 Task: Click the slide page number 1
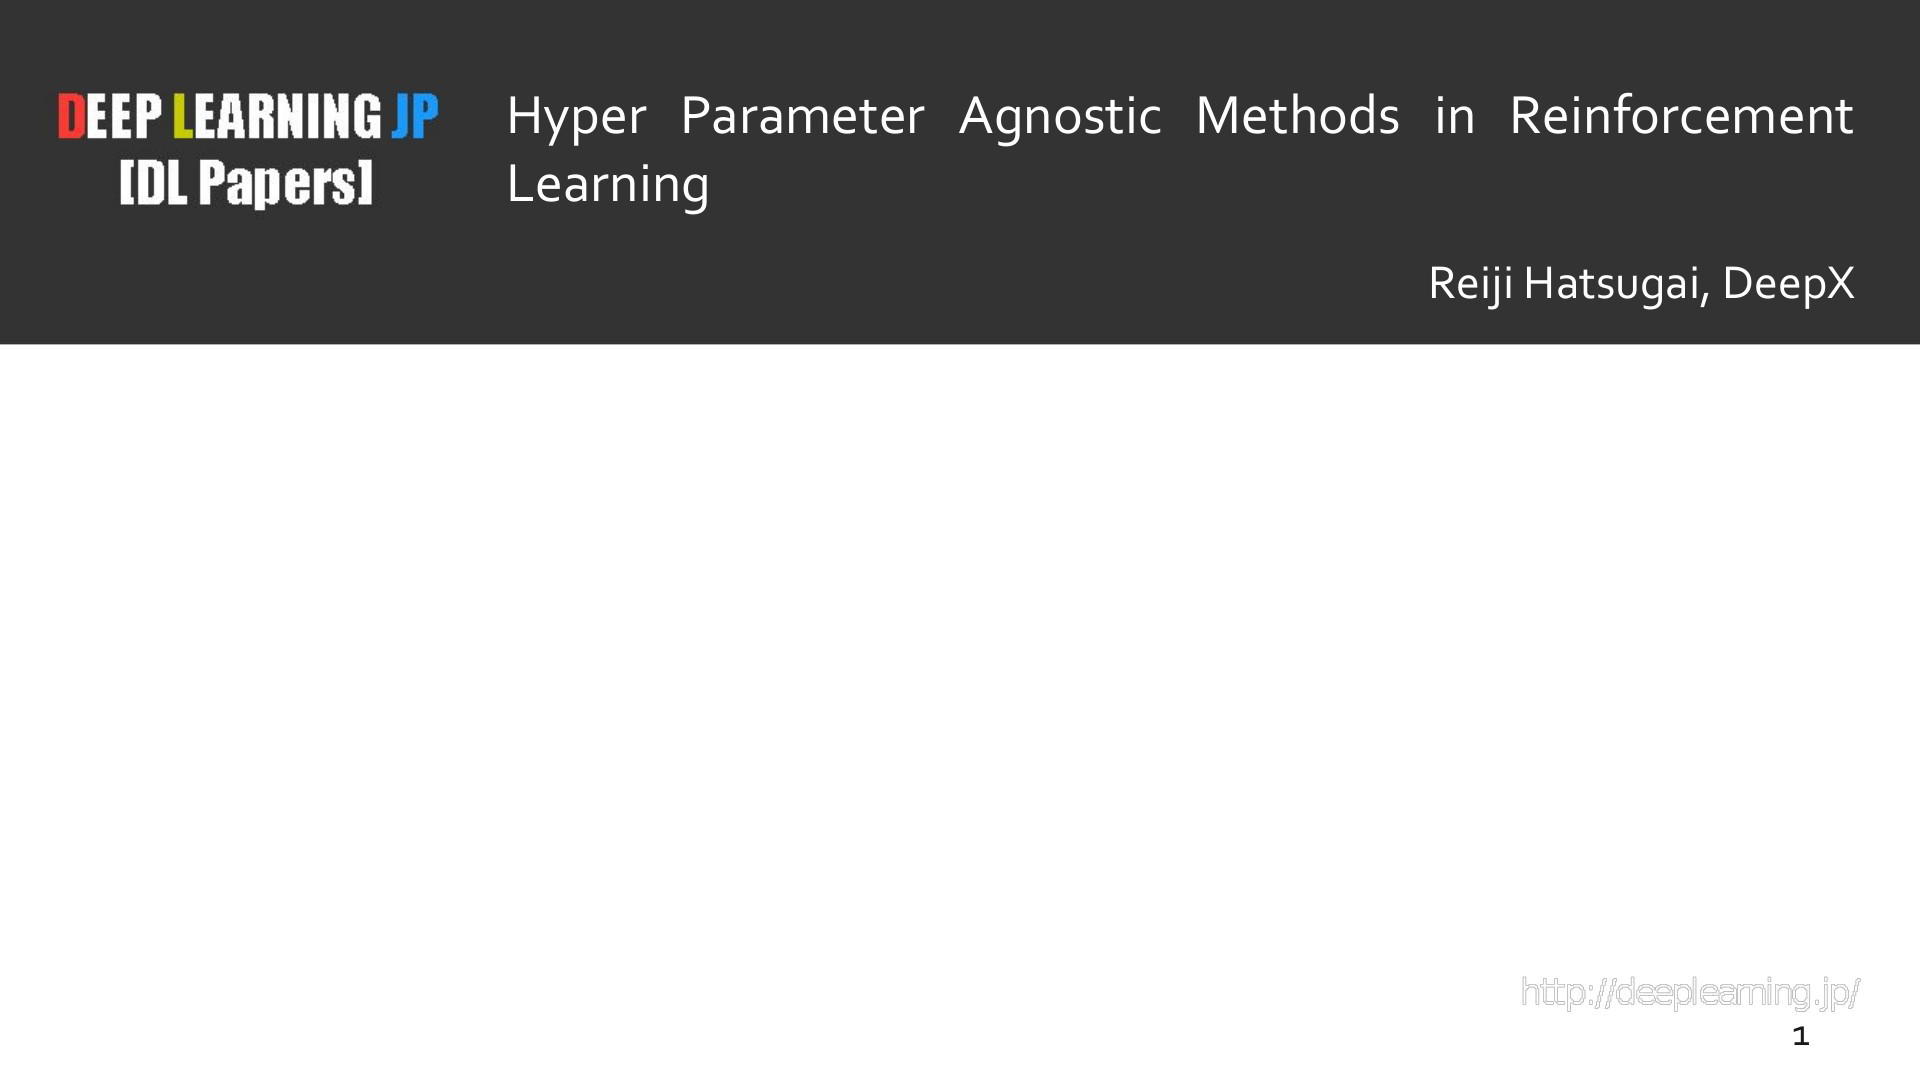click(1801, 1036)
